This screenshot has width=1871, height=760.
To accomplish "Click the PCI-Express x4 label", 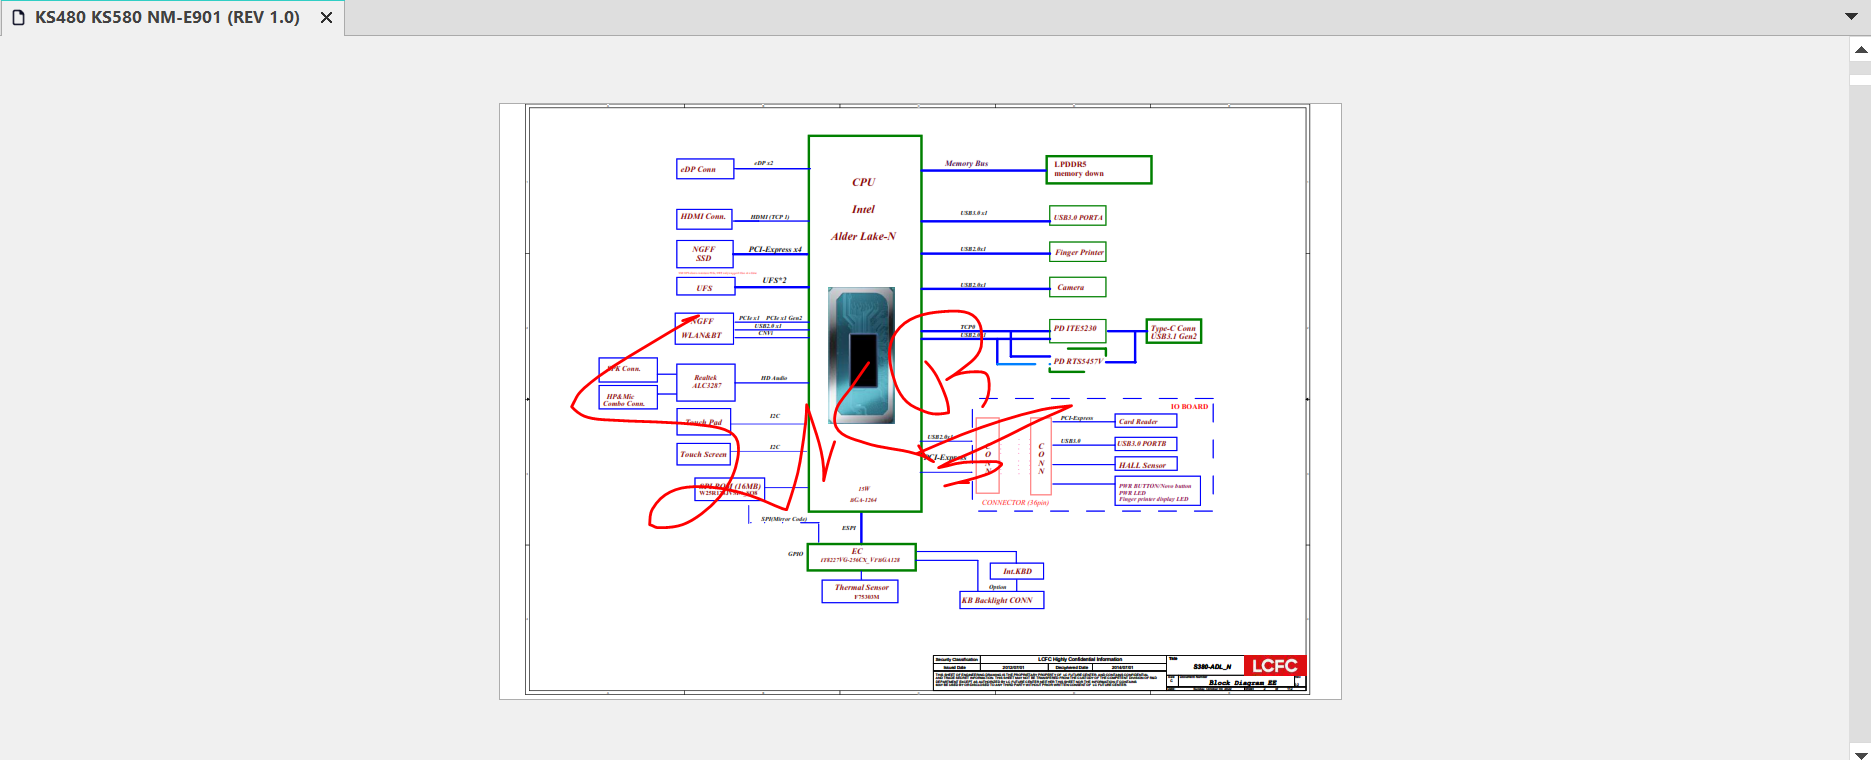I will click(775, 249).
